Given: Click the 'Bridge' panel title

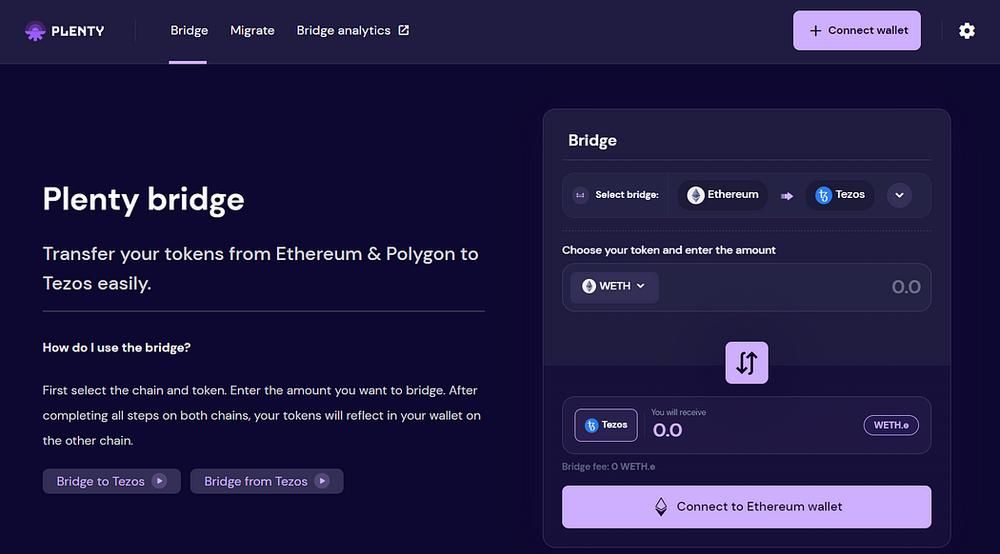Looking at the screenshot, I should 592,141.
